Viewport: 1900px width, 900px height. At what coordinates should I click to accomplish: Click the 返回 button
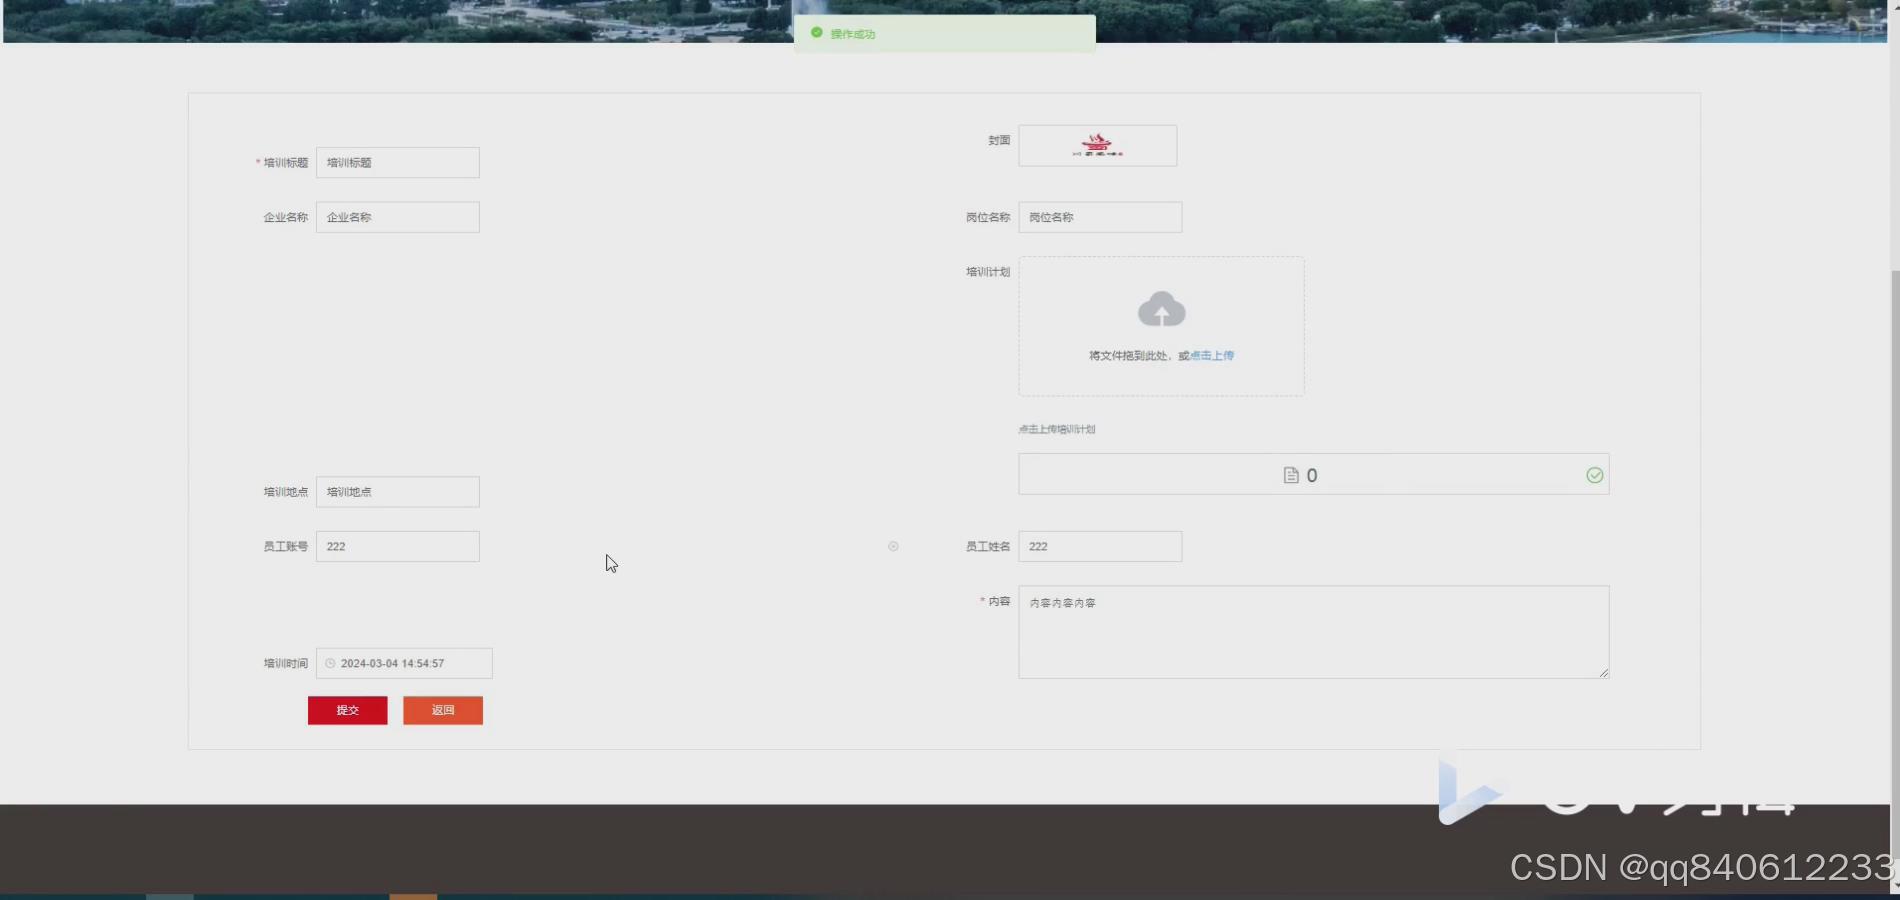coord(443,710)
